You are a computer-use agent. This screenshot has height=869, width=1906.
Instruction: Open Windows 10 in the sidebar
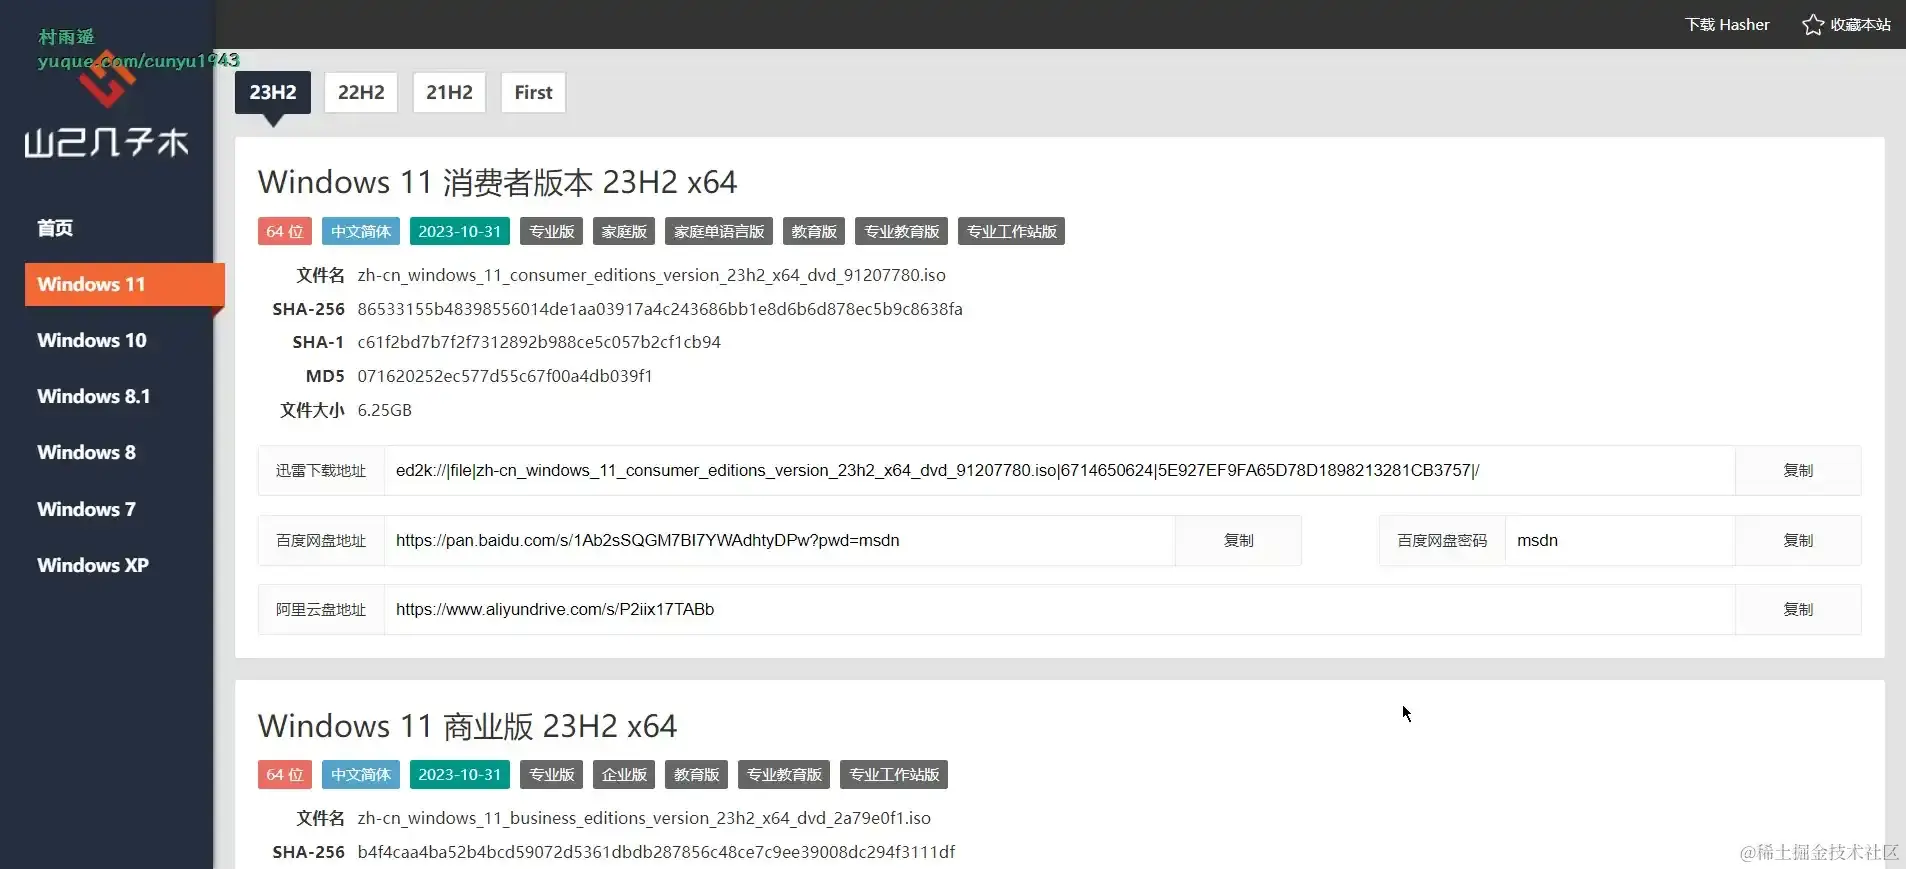click(92, 340)
